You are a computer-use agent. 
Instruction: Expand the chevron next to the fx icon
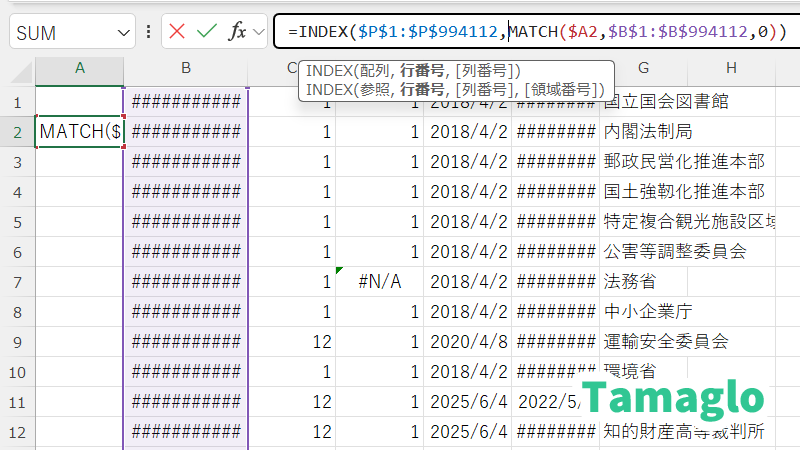tap(258, 32)
